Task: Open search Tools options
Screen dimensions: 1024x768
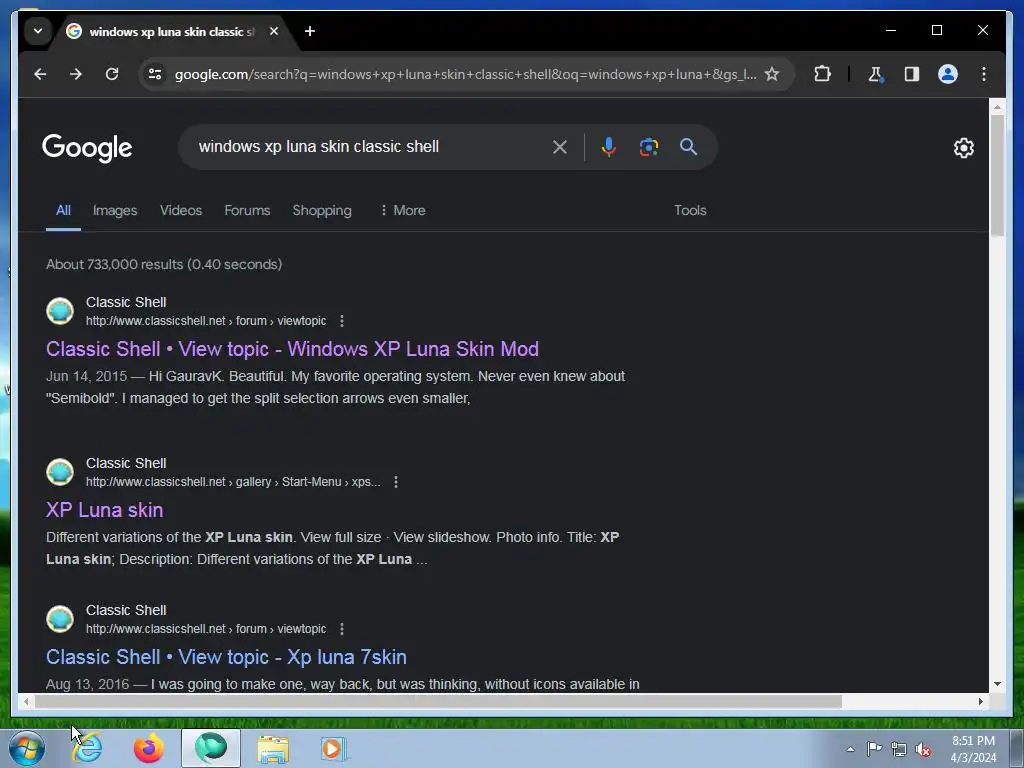Action: pos(690,210)
